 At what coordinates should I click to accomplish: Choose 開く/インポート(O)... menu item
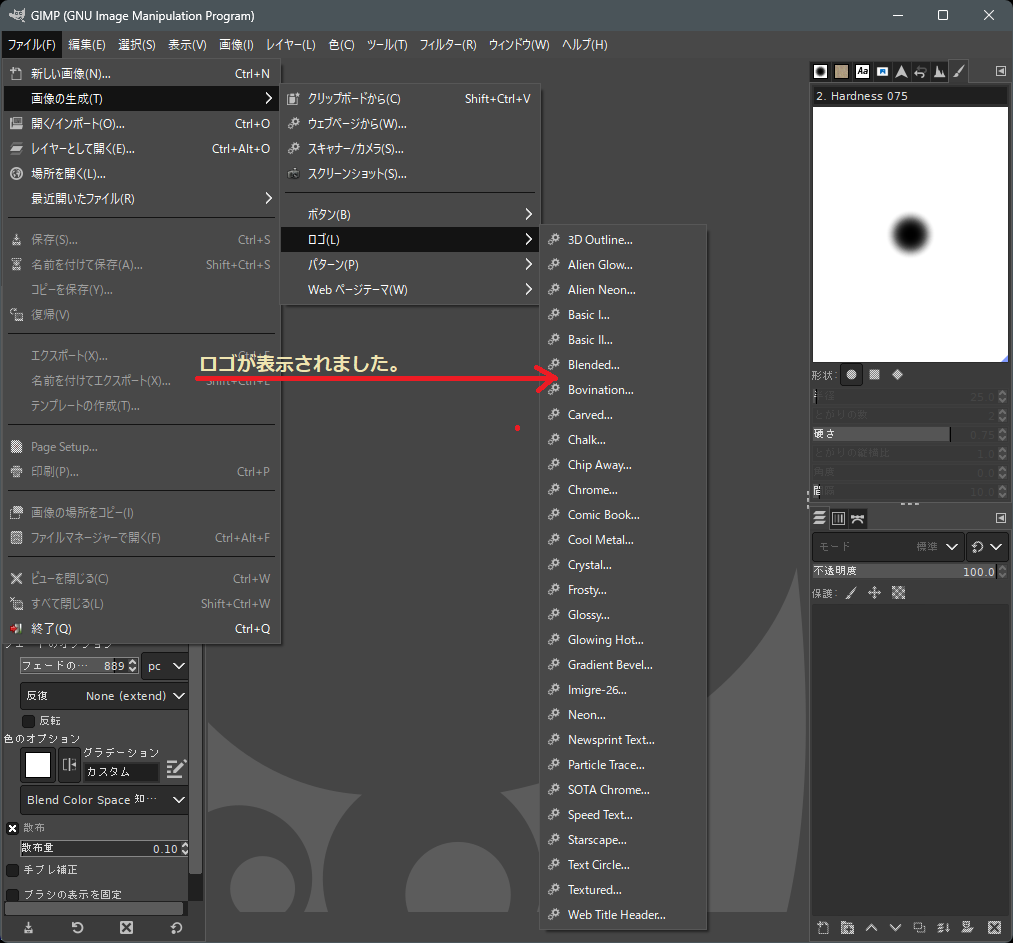142,124
